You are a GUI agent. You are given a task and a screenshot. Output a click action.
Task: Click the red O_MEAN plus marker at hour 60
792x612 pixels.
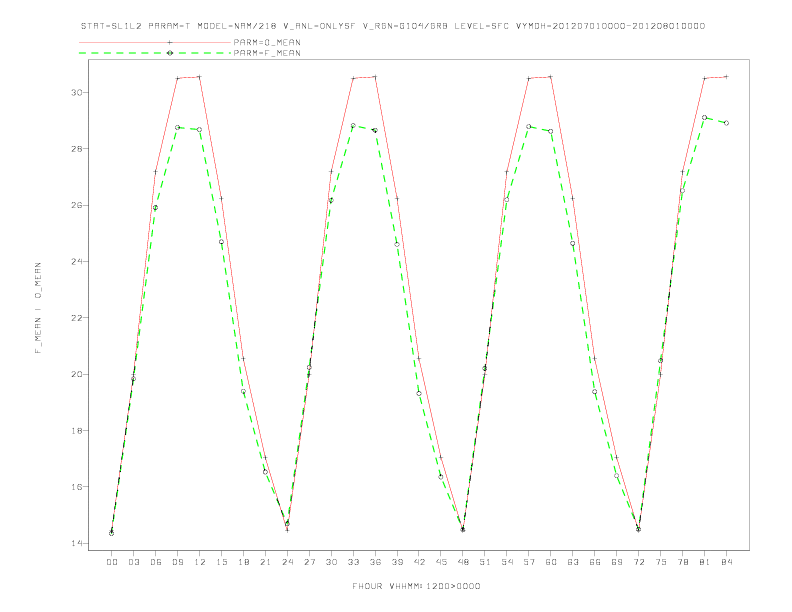click(551, 77)
